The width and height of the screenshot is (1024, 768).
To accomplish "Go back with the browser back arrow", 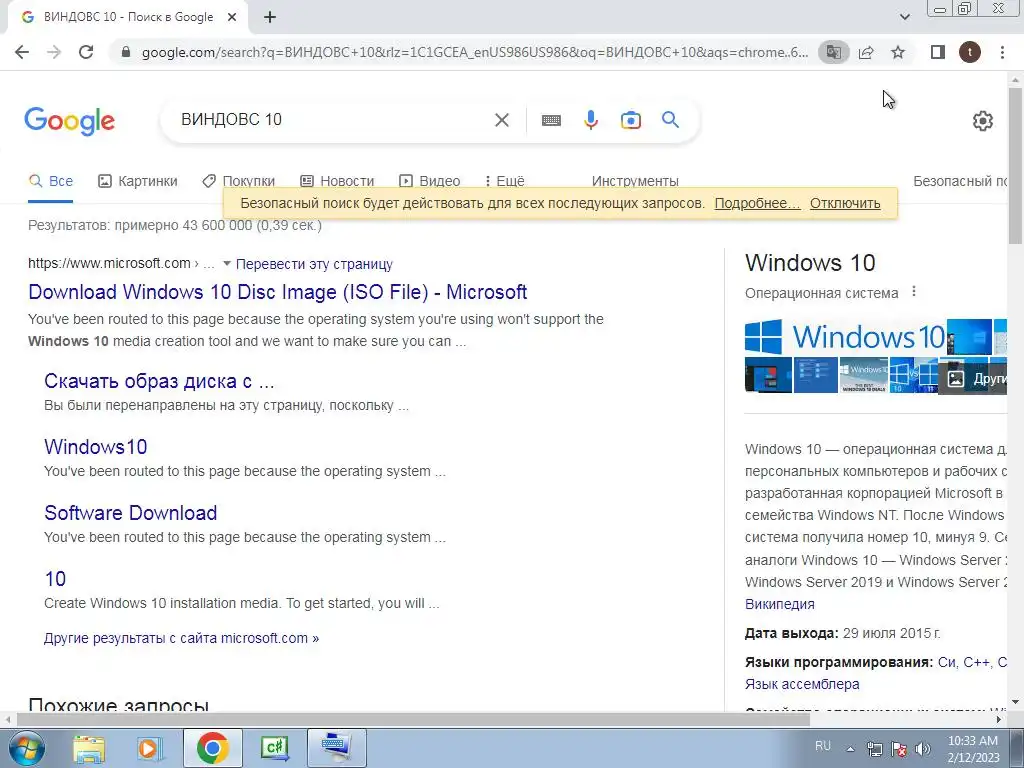I will point(22,52).
